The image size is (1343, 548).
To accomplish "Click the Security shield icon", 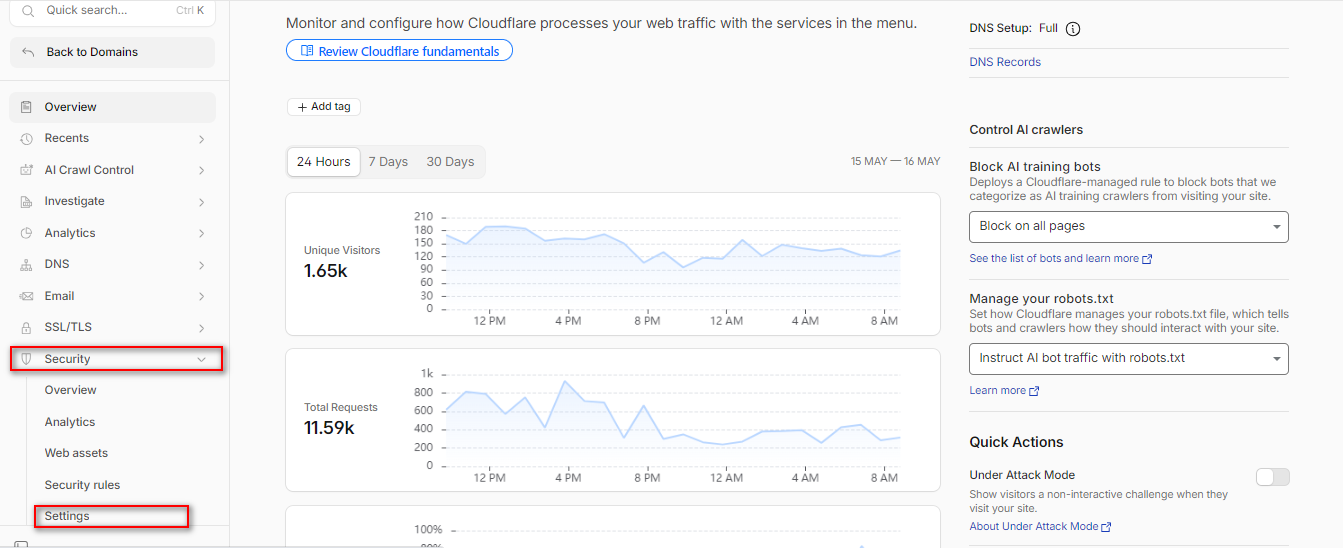I will point(27,359).
